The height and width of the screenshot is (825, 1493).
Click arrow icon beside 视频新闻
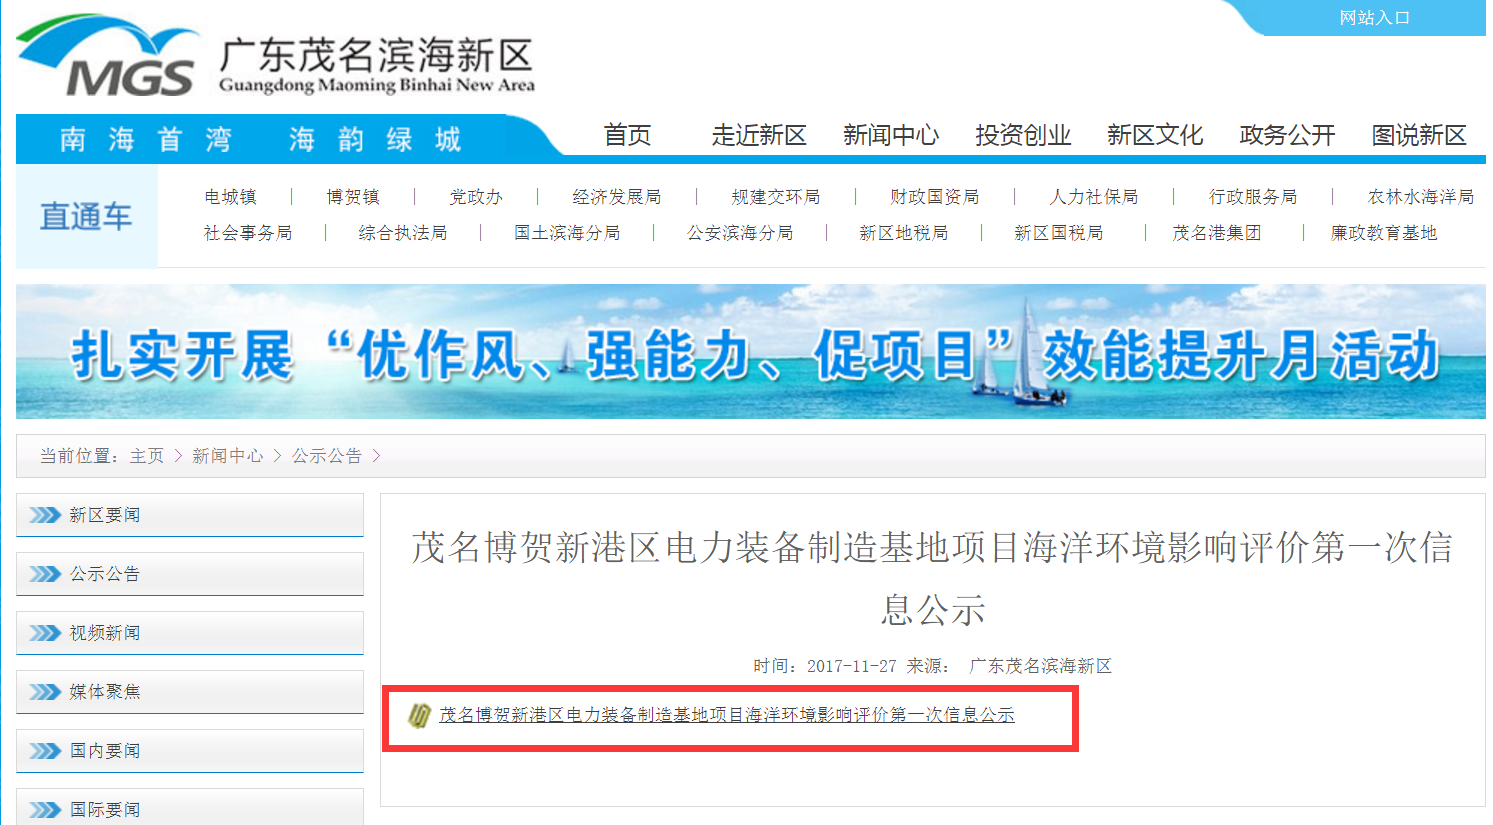point(45,633)
